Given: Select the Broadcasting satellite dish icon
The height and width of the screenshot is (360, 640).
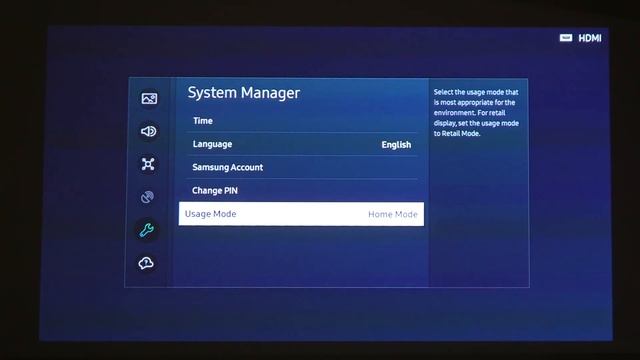Looking at the screenshot, I should point(147,197).
